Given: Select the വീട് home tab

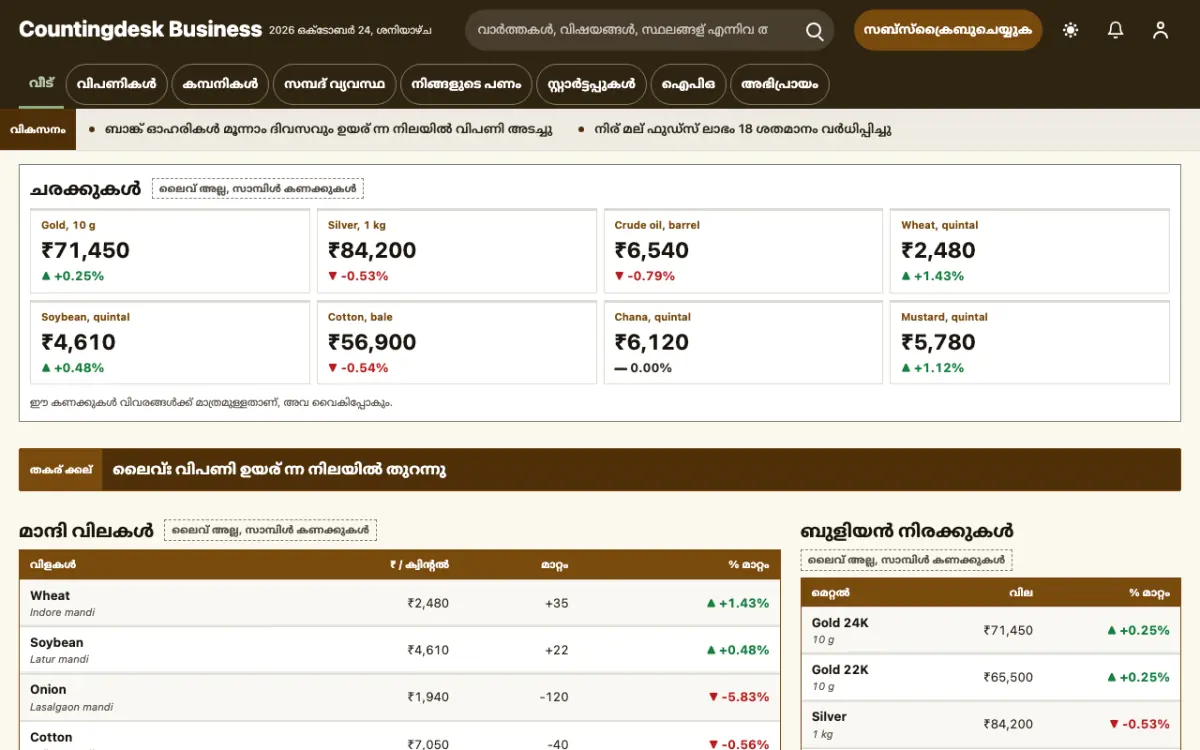Looking at the screenshot, I should click(x=42, y=84).
